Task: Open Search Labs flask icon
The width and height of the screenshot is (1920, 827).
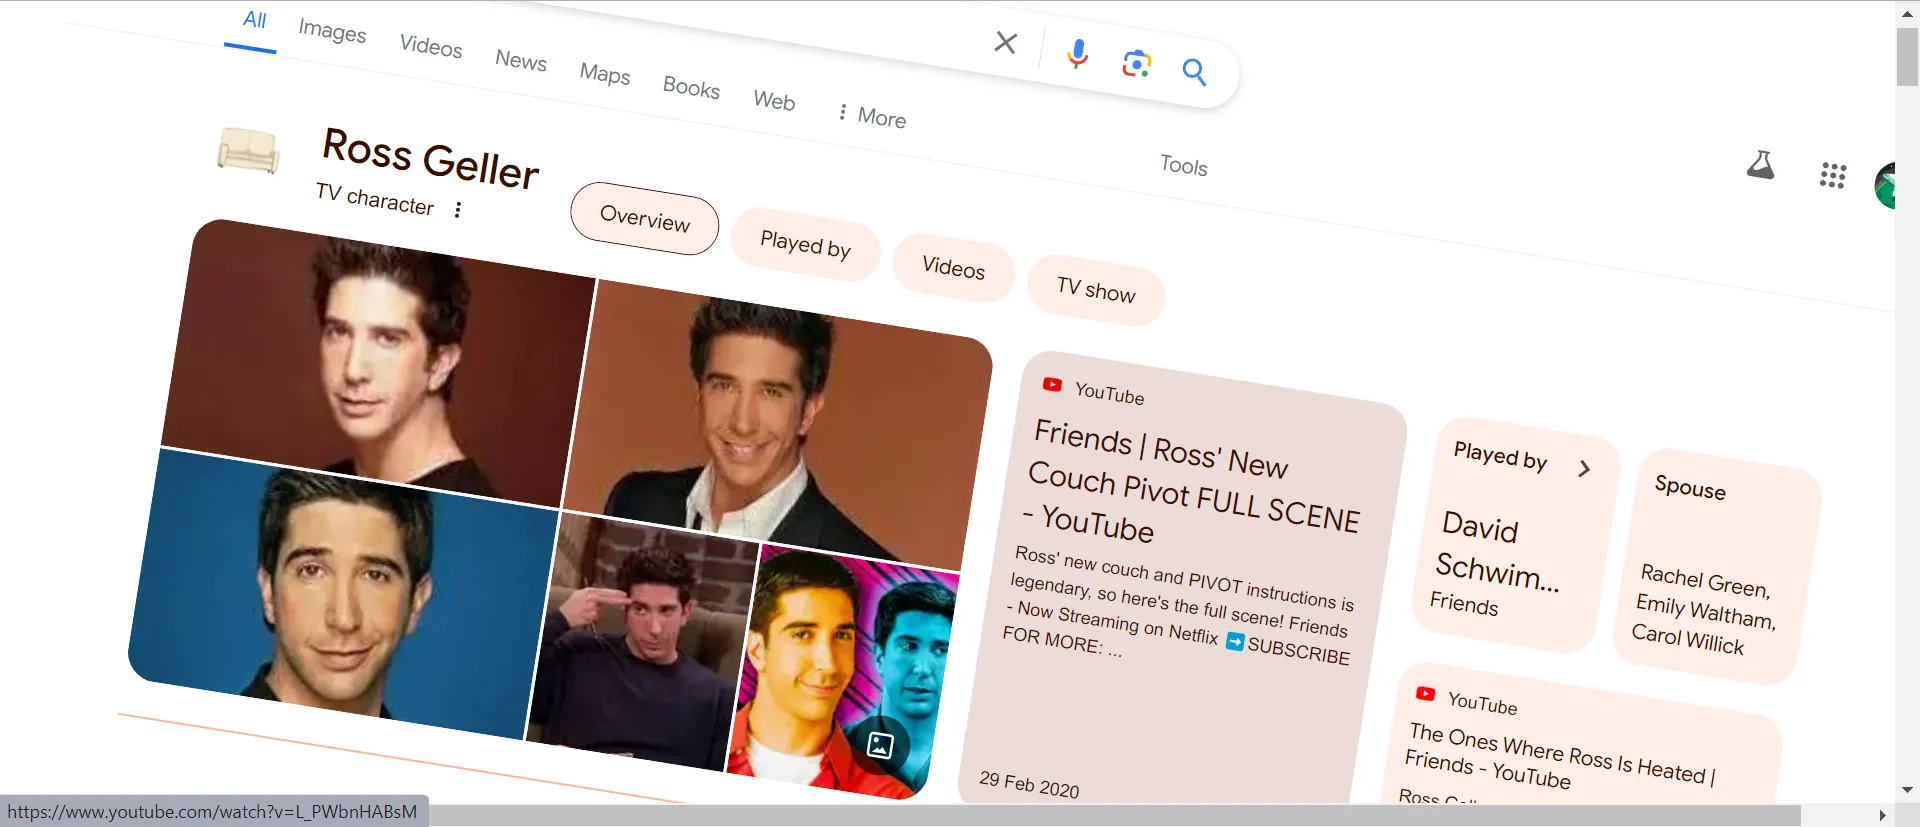Action: (x=1761, y=164)
